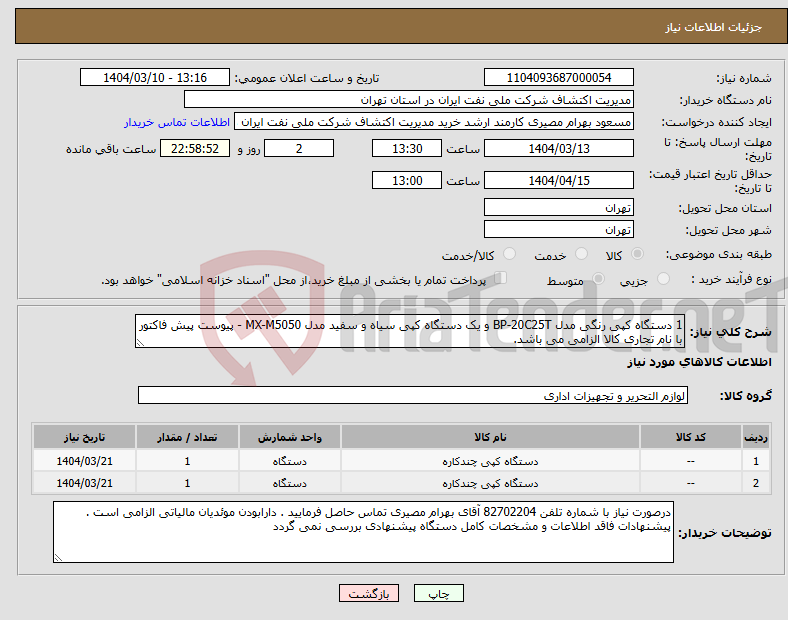Click the بازگشت back button
The height and width of the screenshot is (620, 788).
click(369, 593)
